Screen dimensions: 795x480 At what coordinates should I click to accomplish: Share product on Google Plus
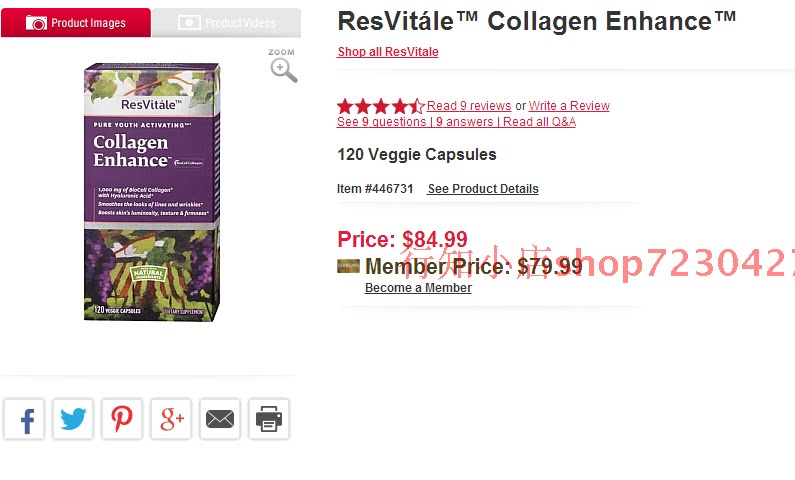[171, 419]
